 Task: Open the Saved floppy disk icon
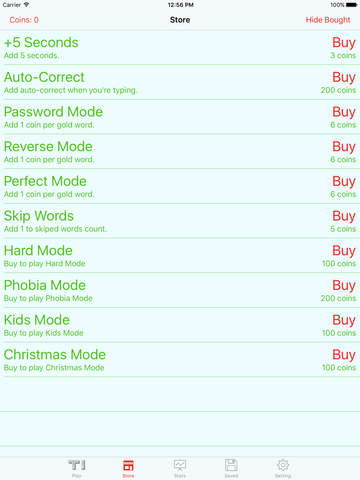(231, 465)
